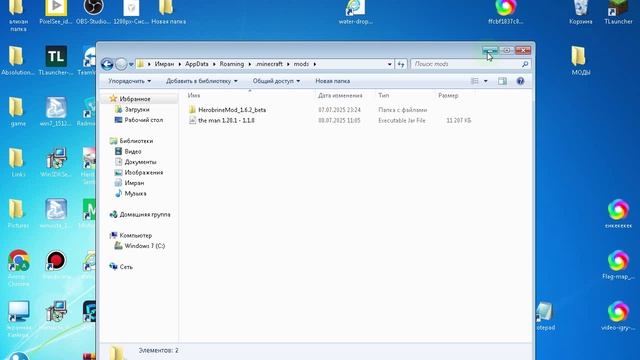The image size is (640, 360).
Task: Select the Links desktop folder
Action: point(18,162)
